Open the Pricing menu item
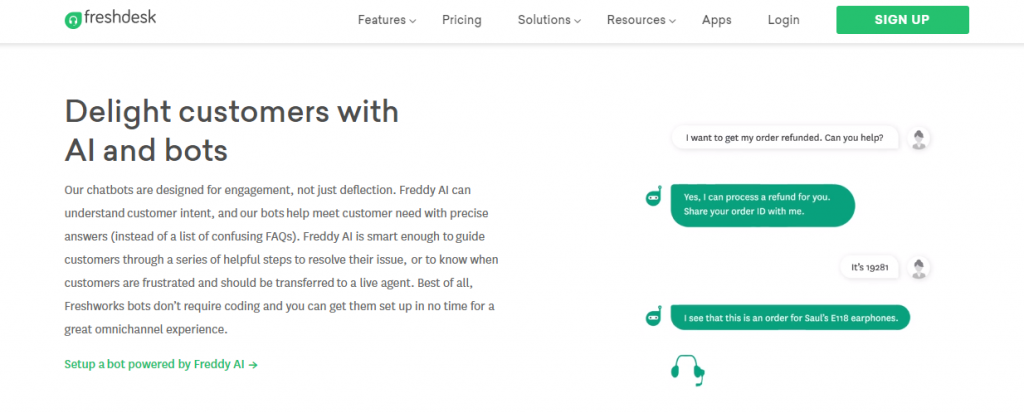1024x413 pixels. (462, 20)
